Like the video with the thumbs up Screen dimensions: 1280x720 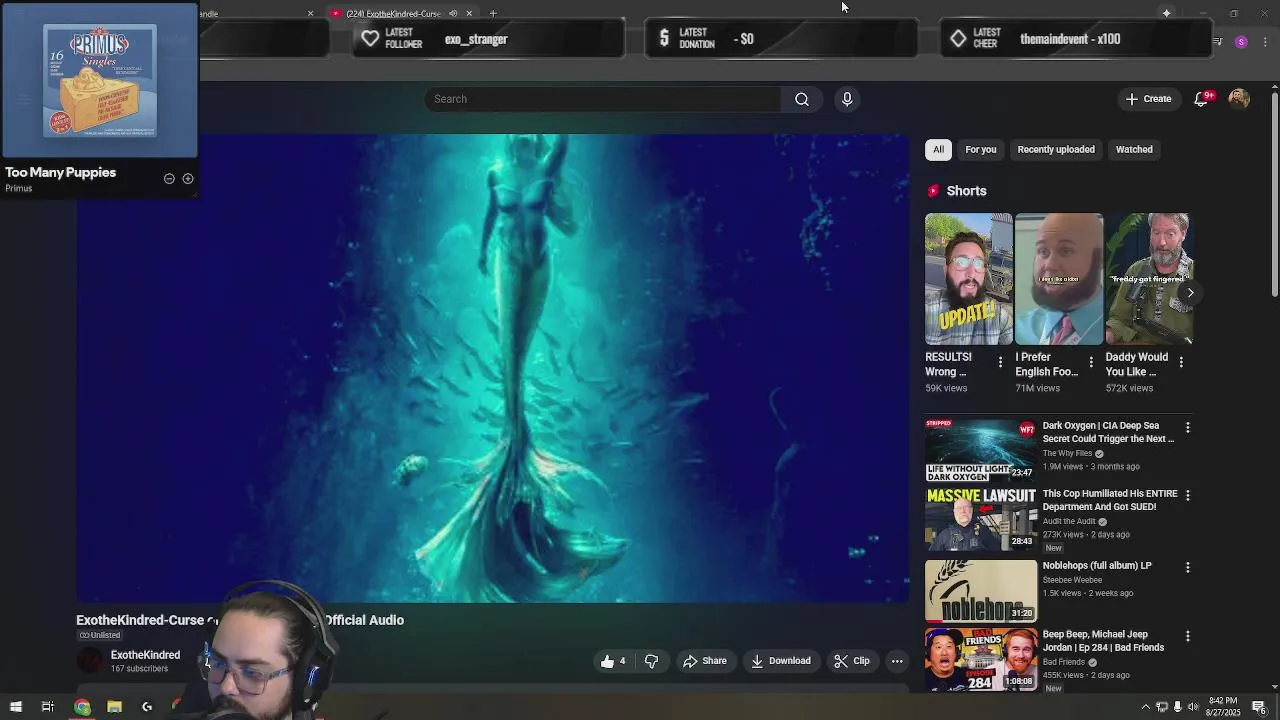tap(613, 661)
